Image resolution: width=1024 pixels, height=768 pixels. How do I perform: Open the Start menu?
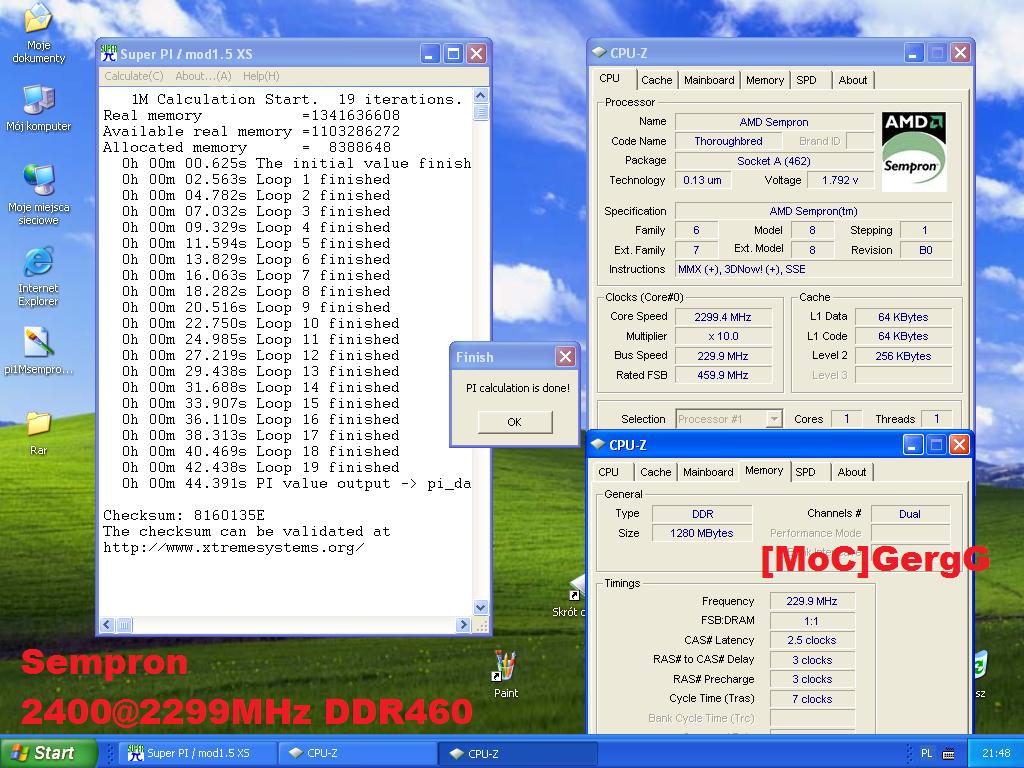pyautogui.click(x=48, y=753)
